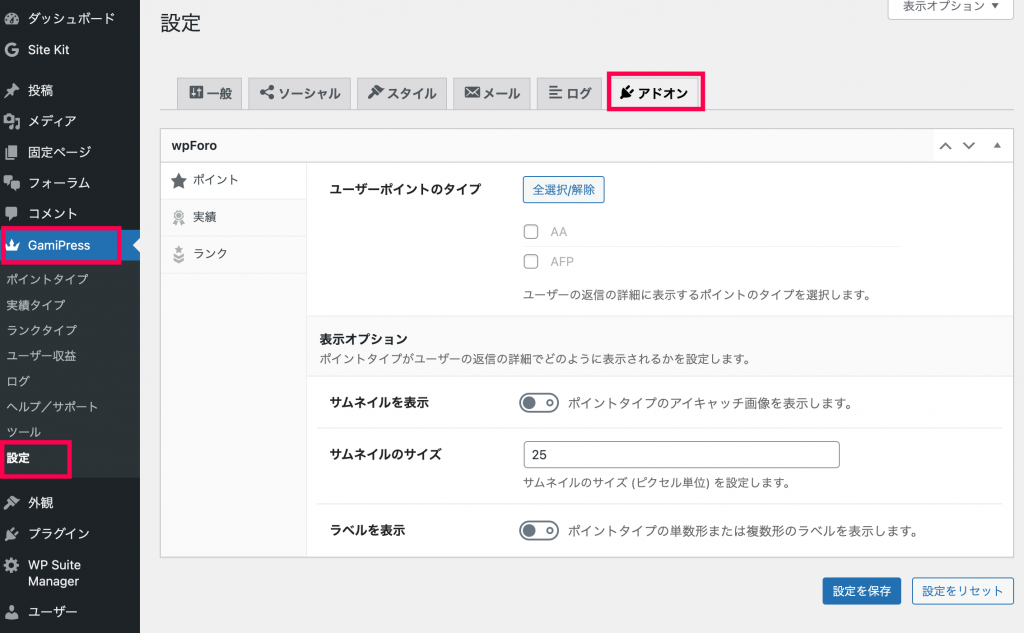1024x633 pixels.
Task: Switch to the ソーシャル tab
Action: (x=300, y=93)
